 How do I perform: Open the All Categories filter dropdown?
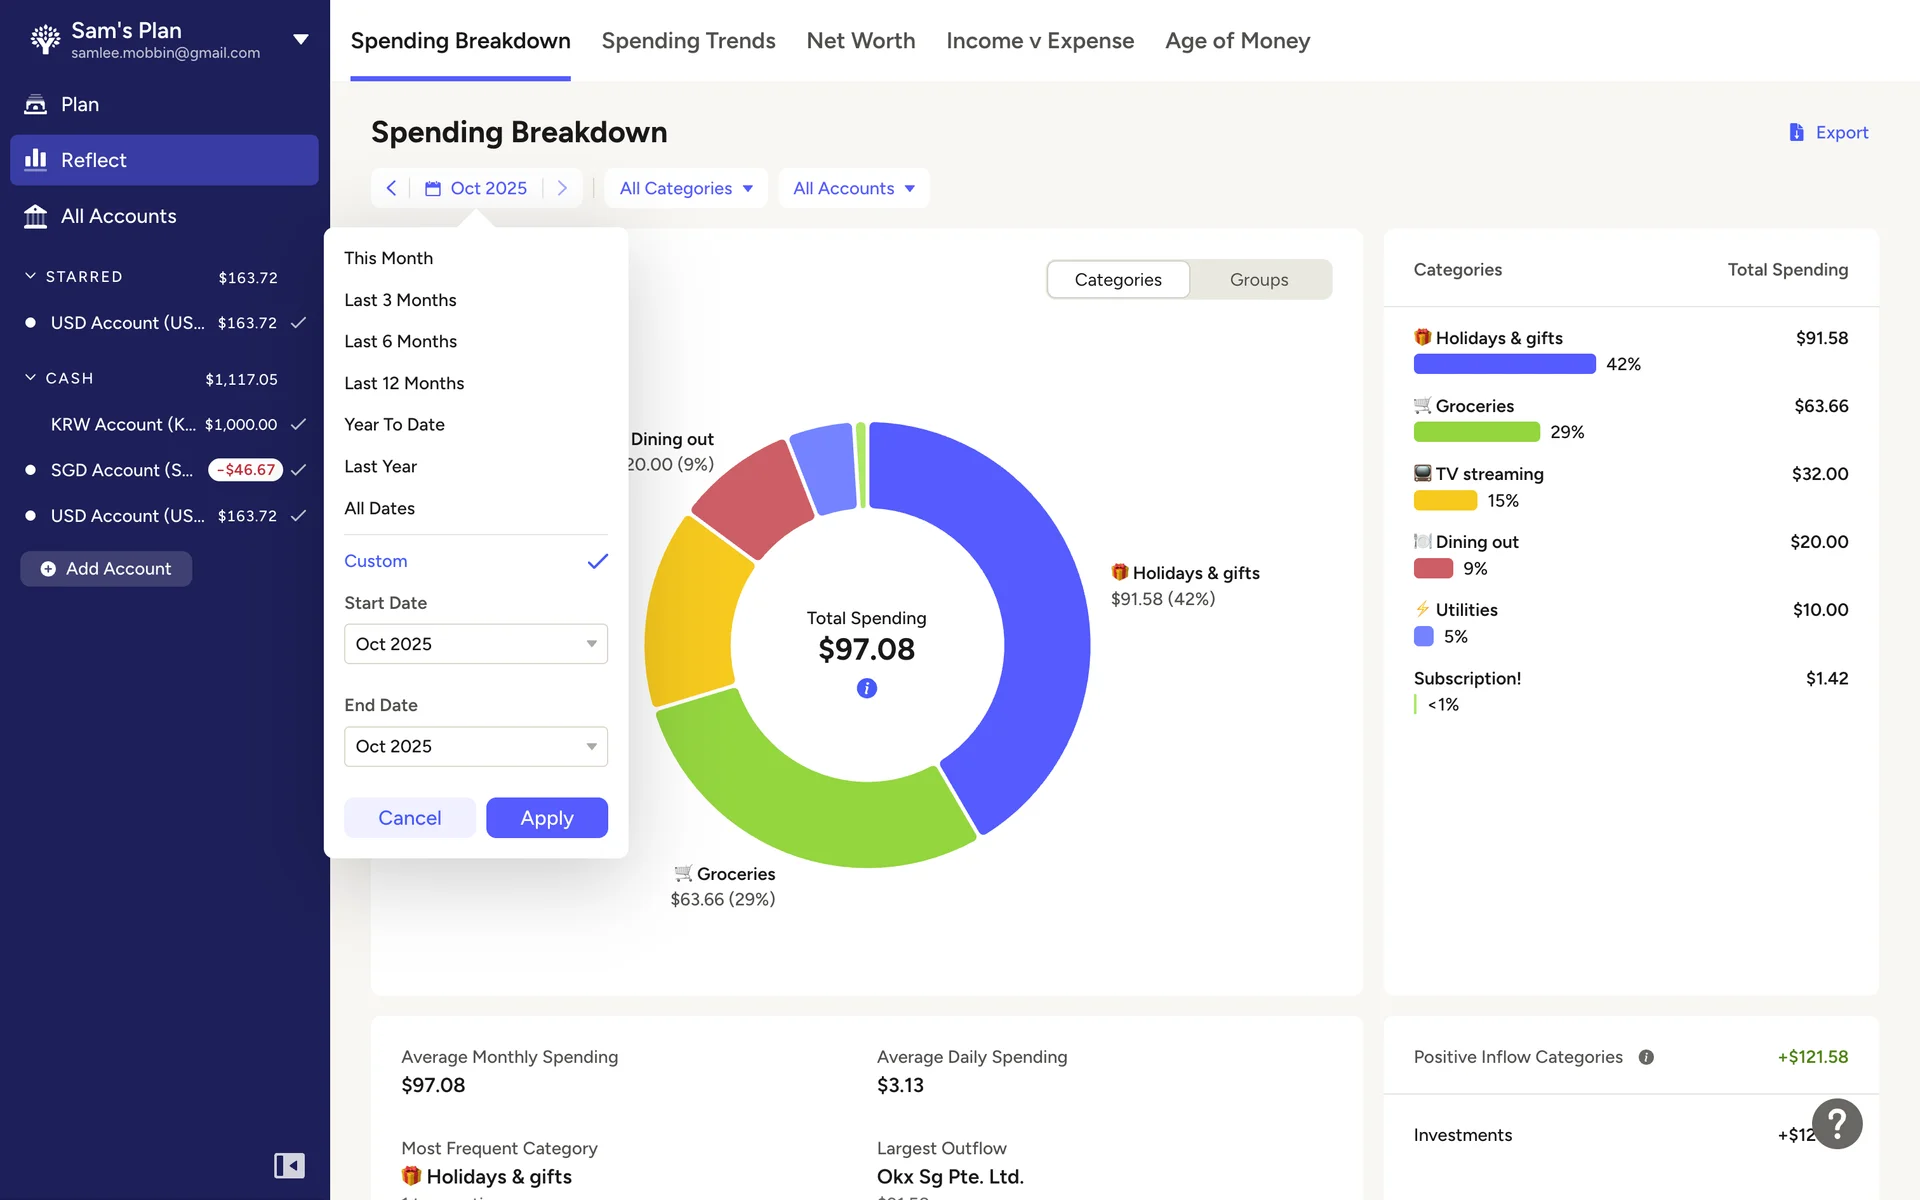[686, 188]
